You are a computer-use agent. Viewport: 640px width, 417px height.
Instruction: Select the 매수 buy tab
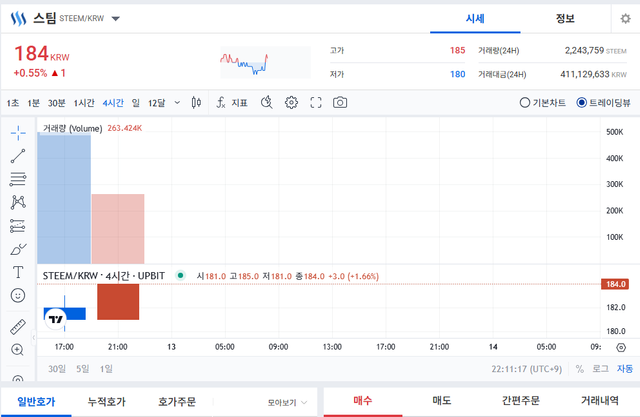pos(363,401)
